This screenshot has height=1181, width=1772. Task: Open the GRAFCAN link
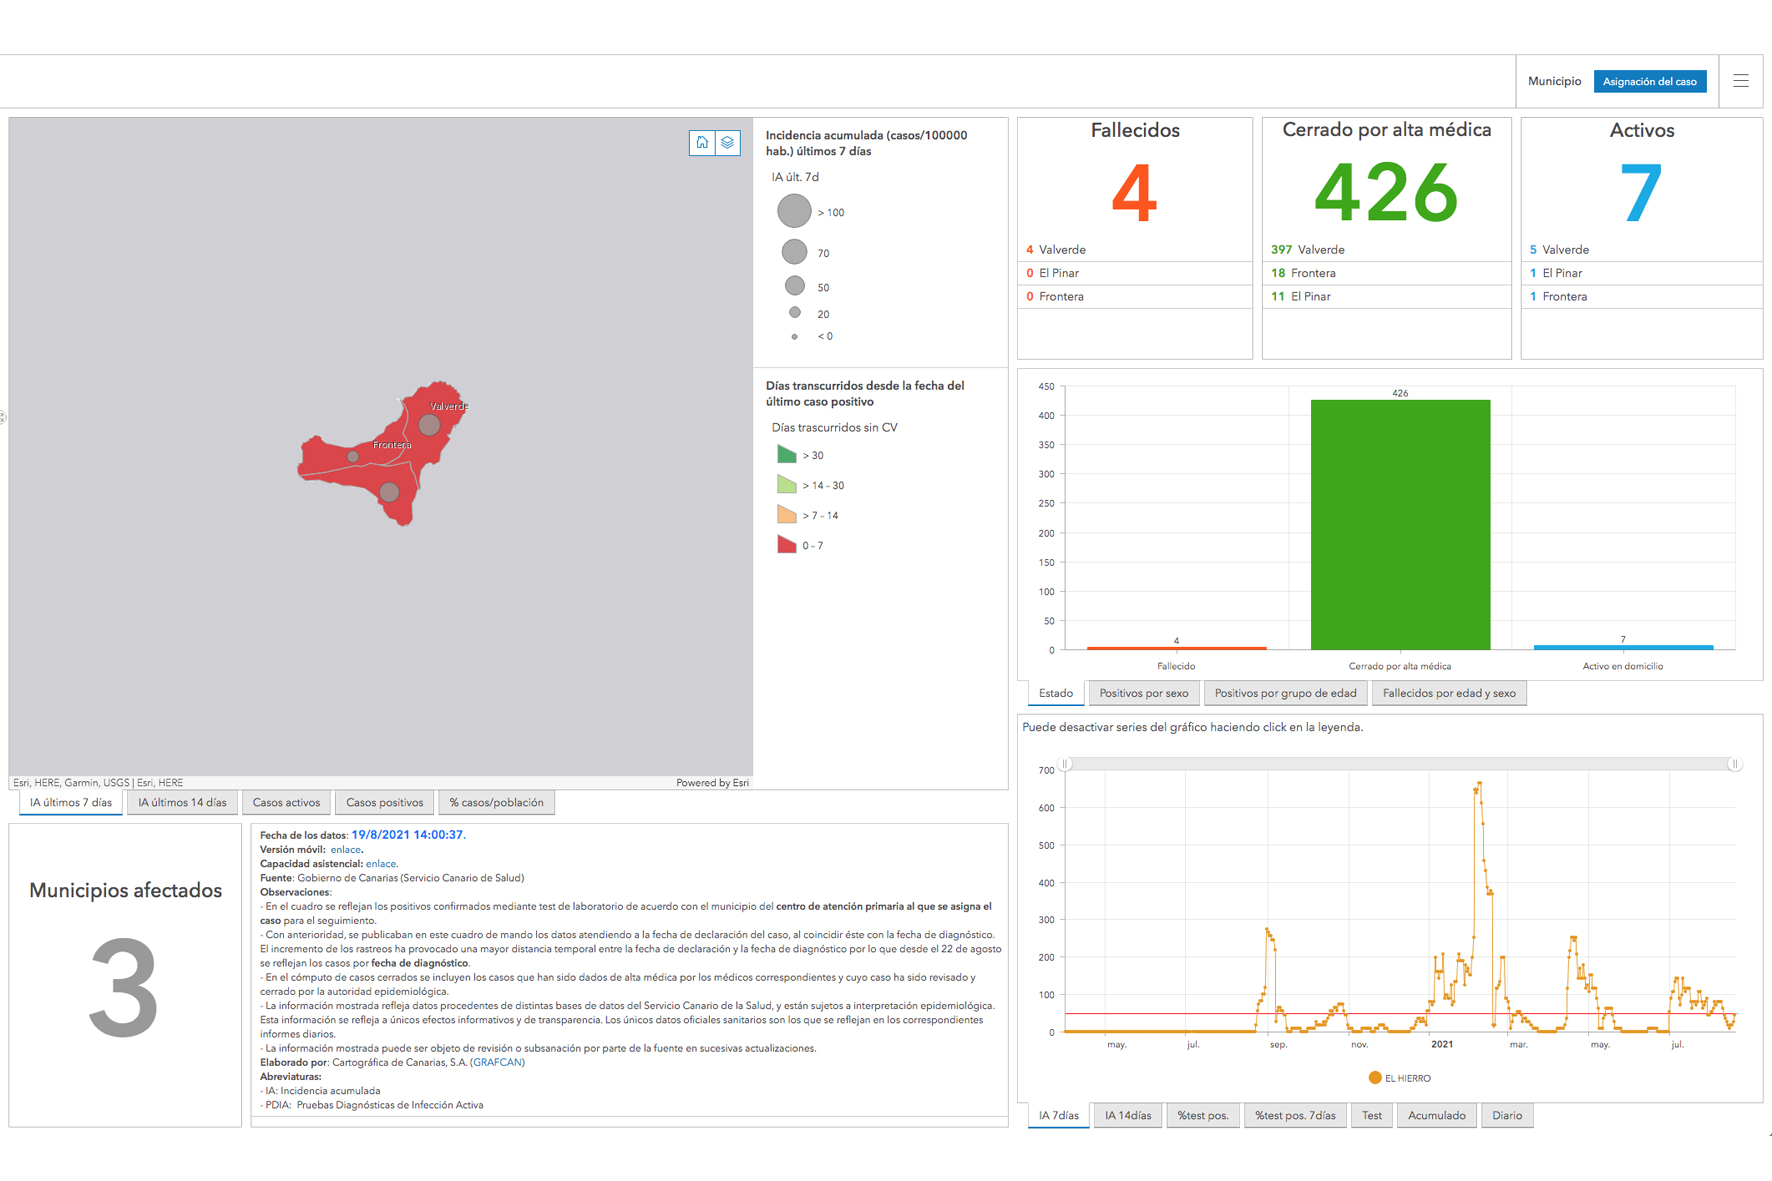[x=498, y=1062]
